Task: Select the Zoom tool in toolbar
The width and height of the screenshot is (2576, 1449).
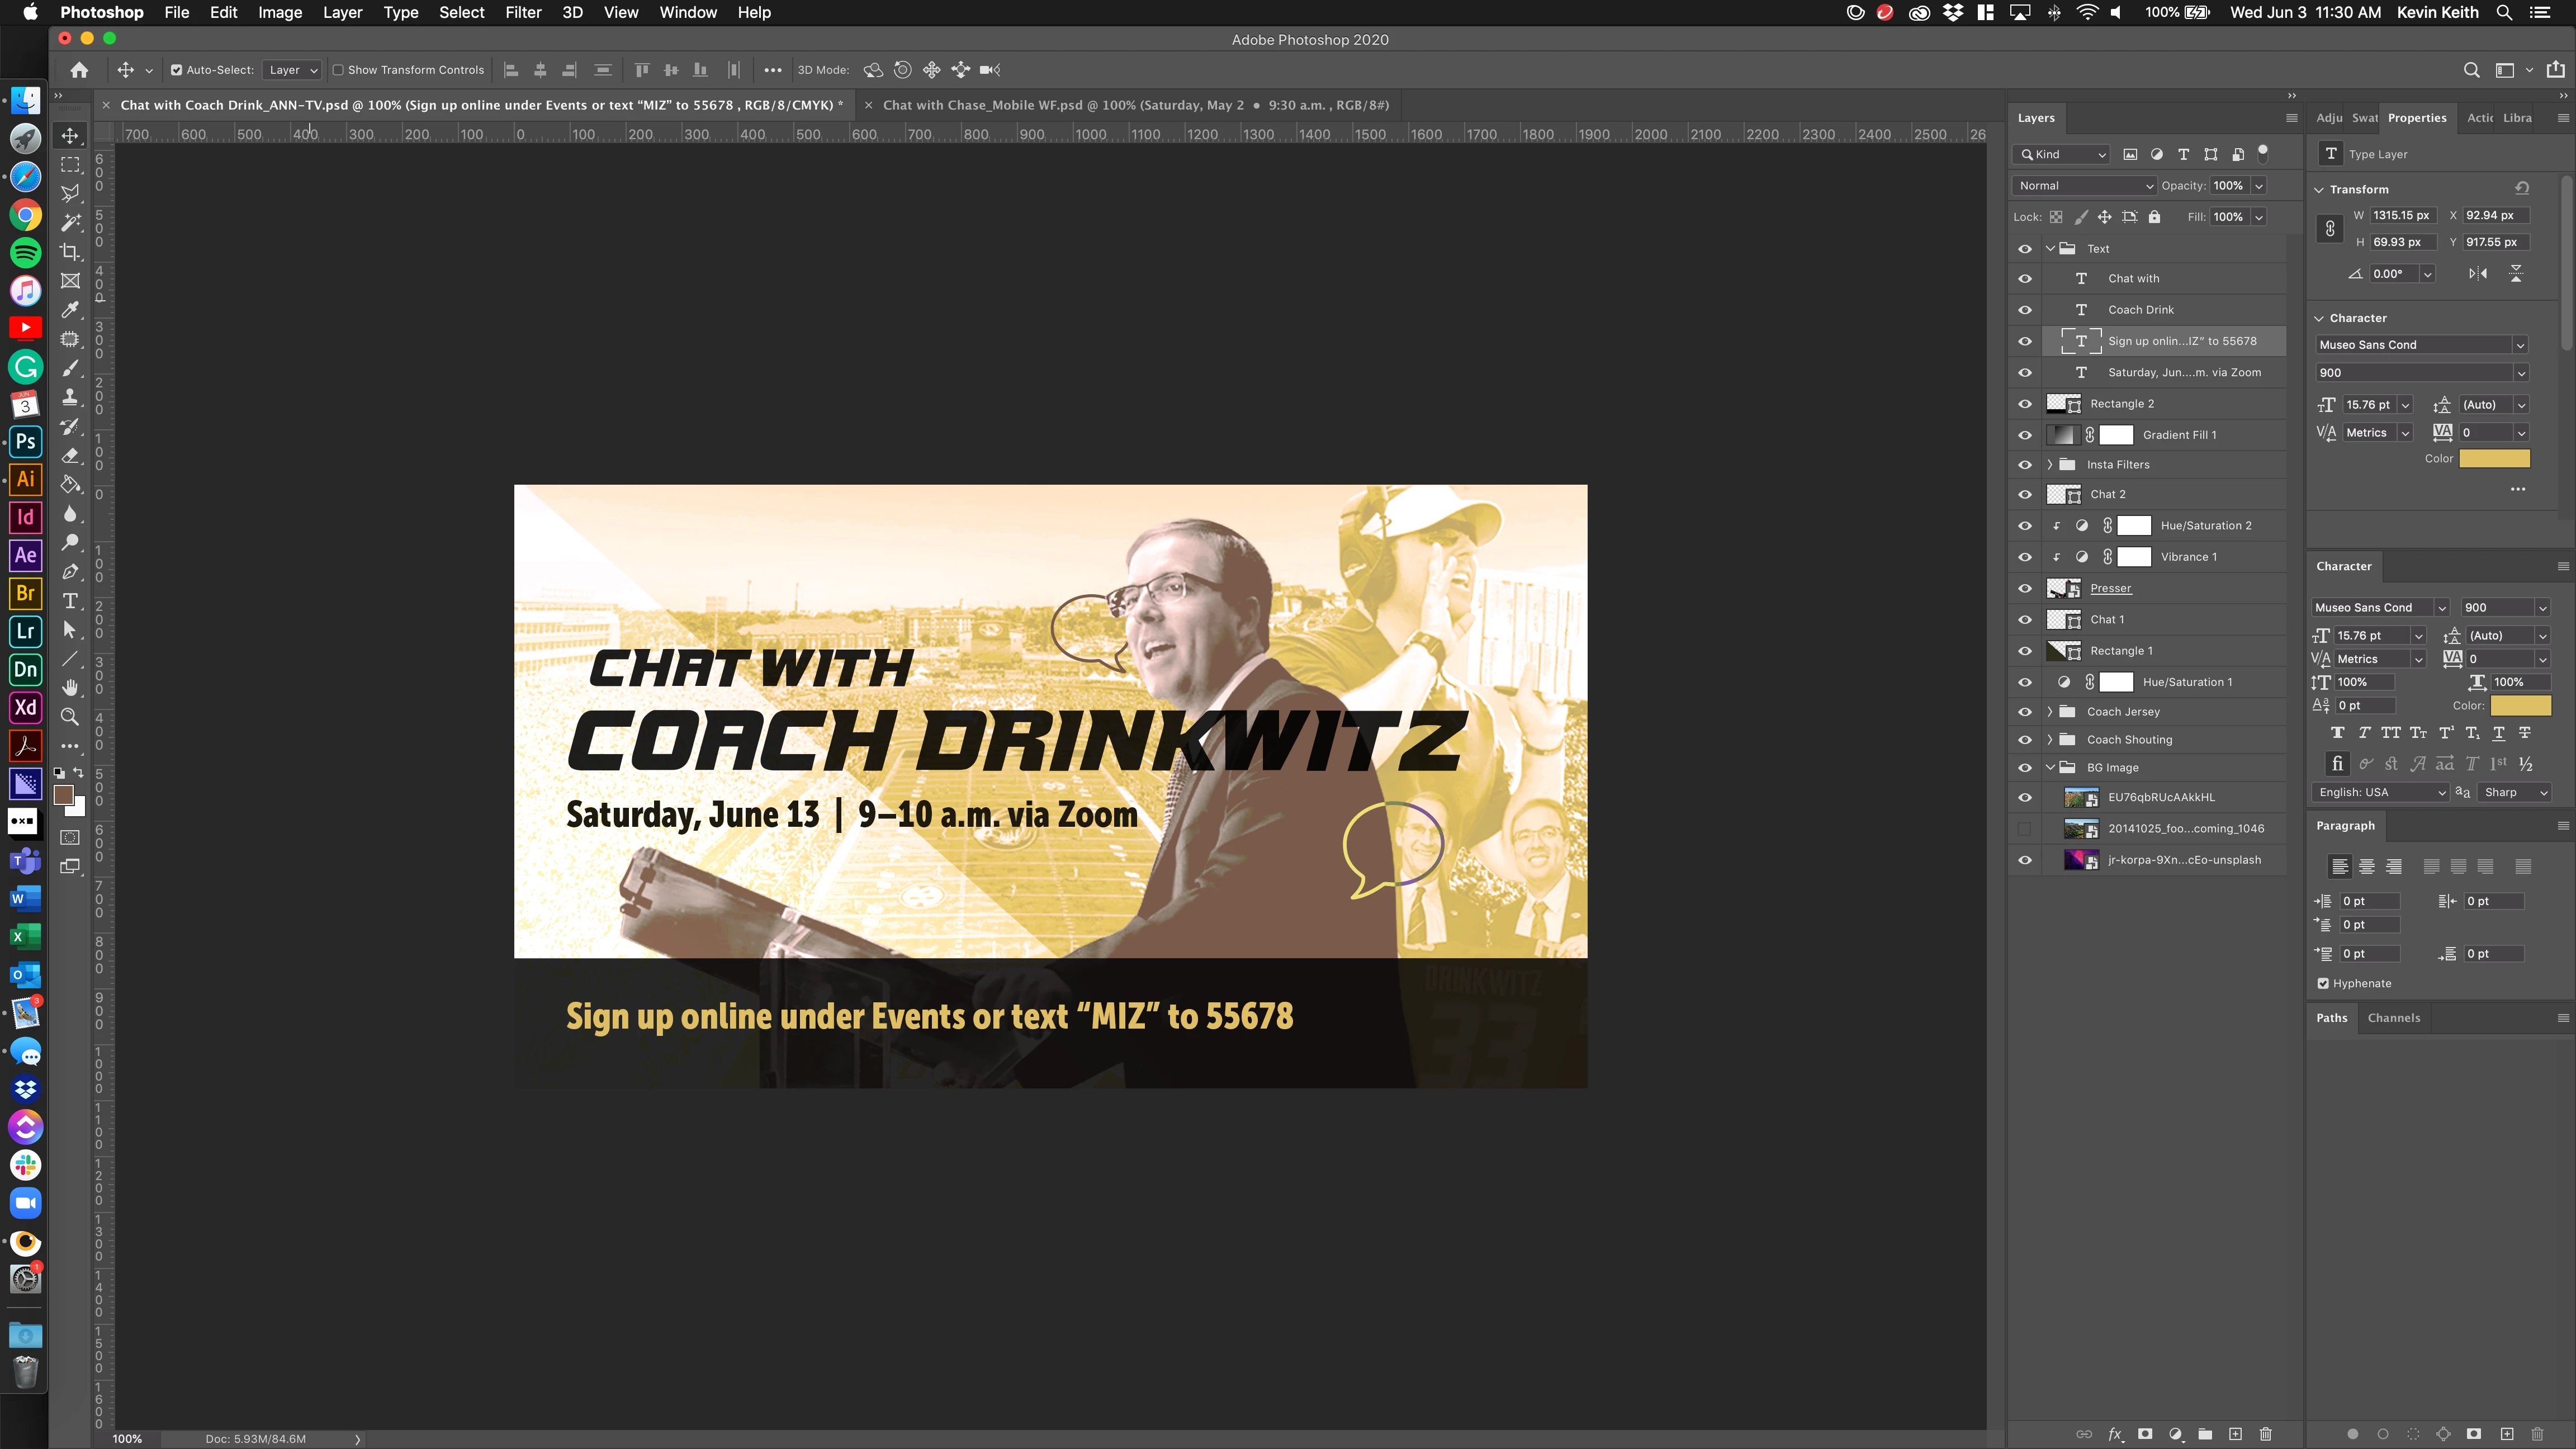Action: tap(70, 716)
